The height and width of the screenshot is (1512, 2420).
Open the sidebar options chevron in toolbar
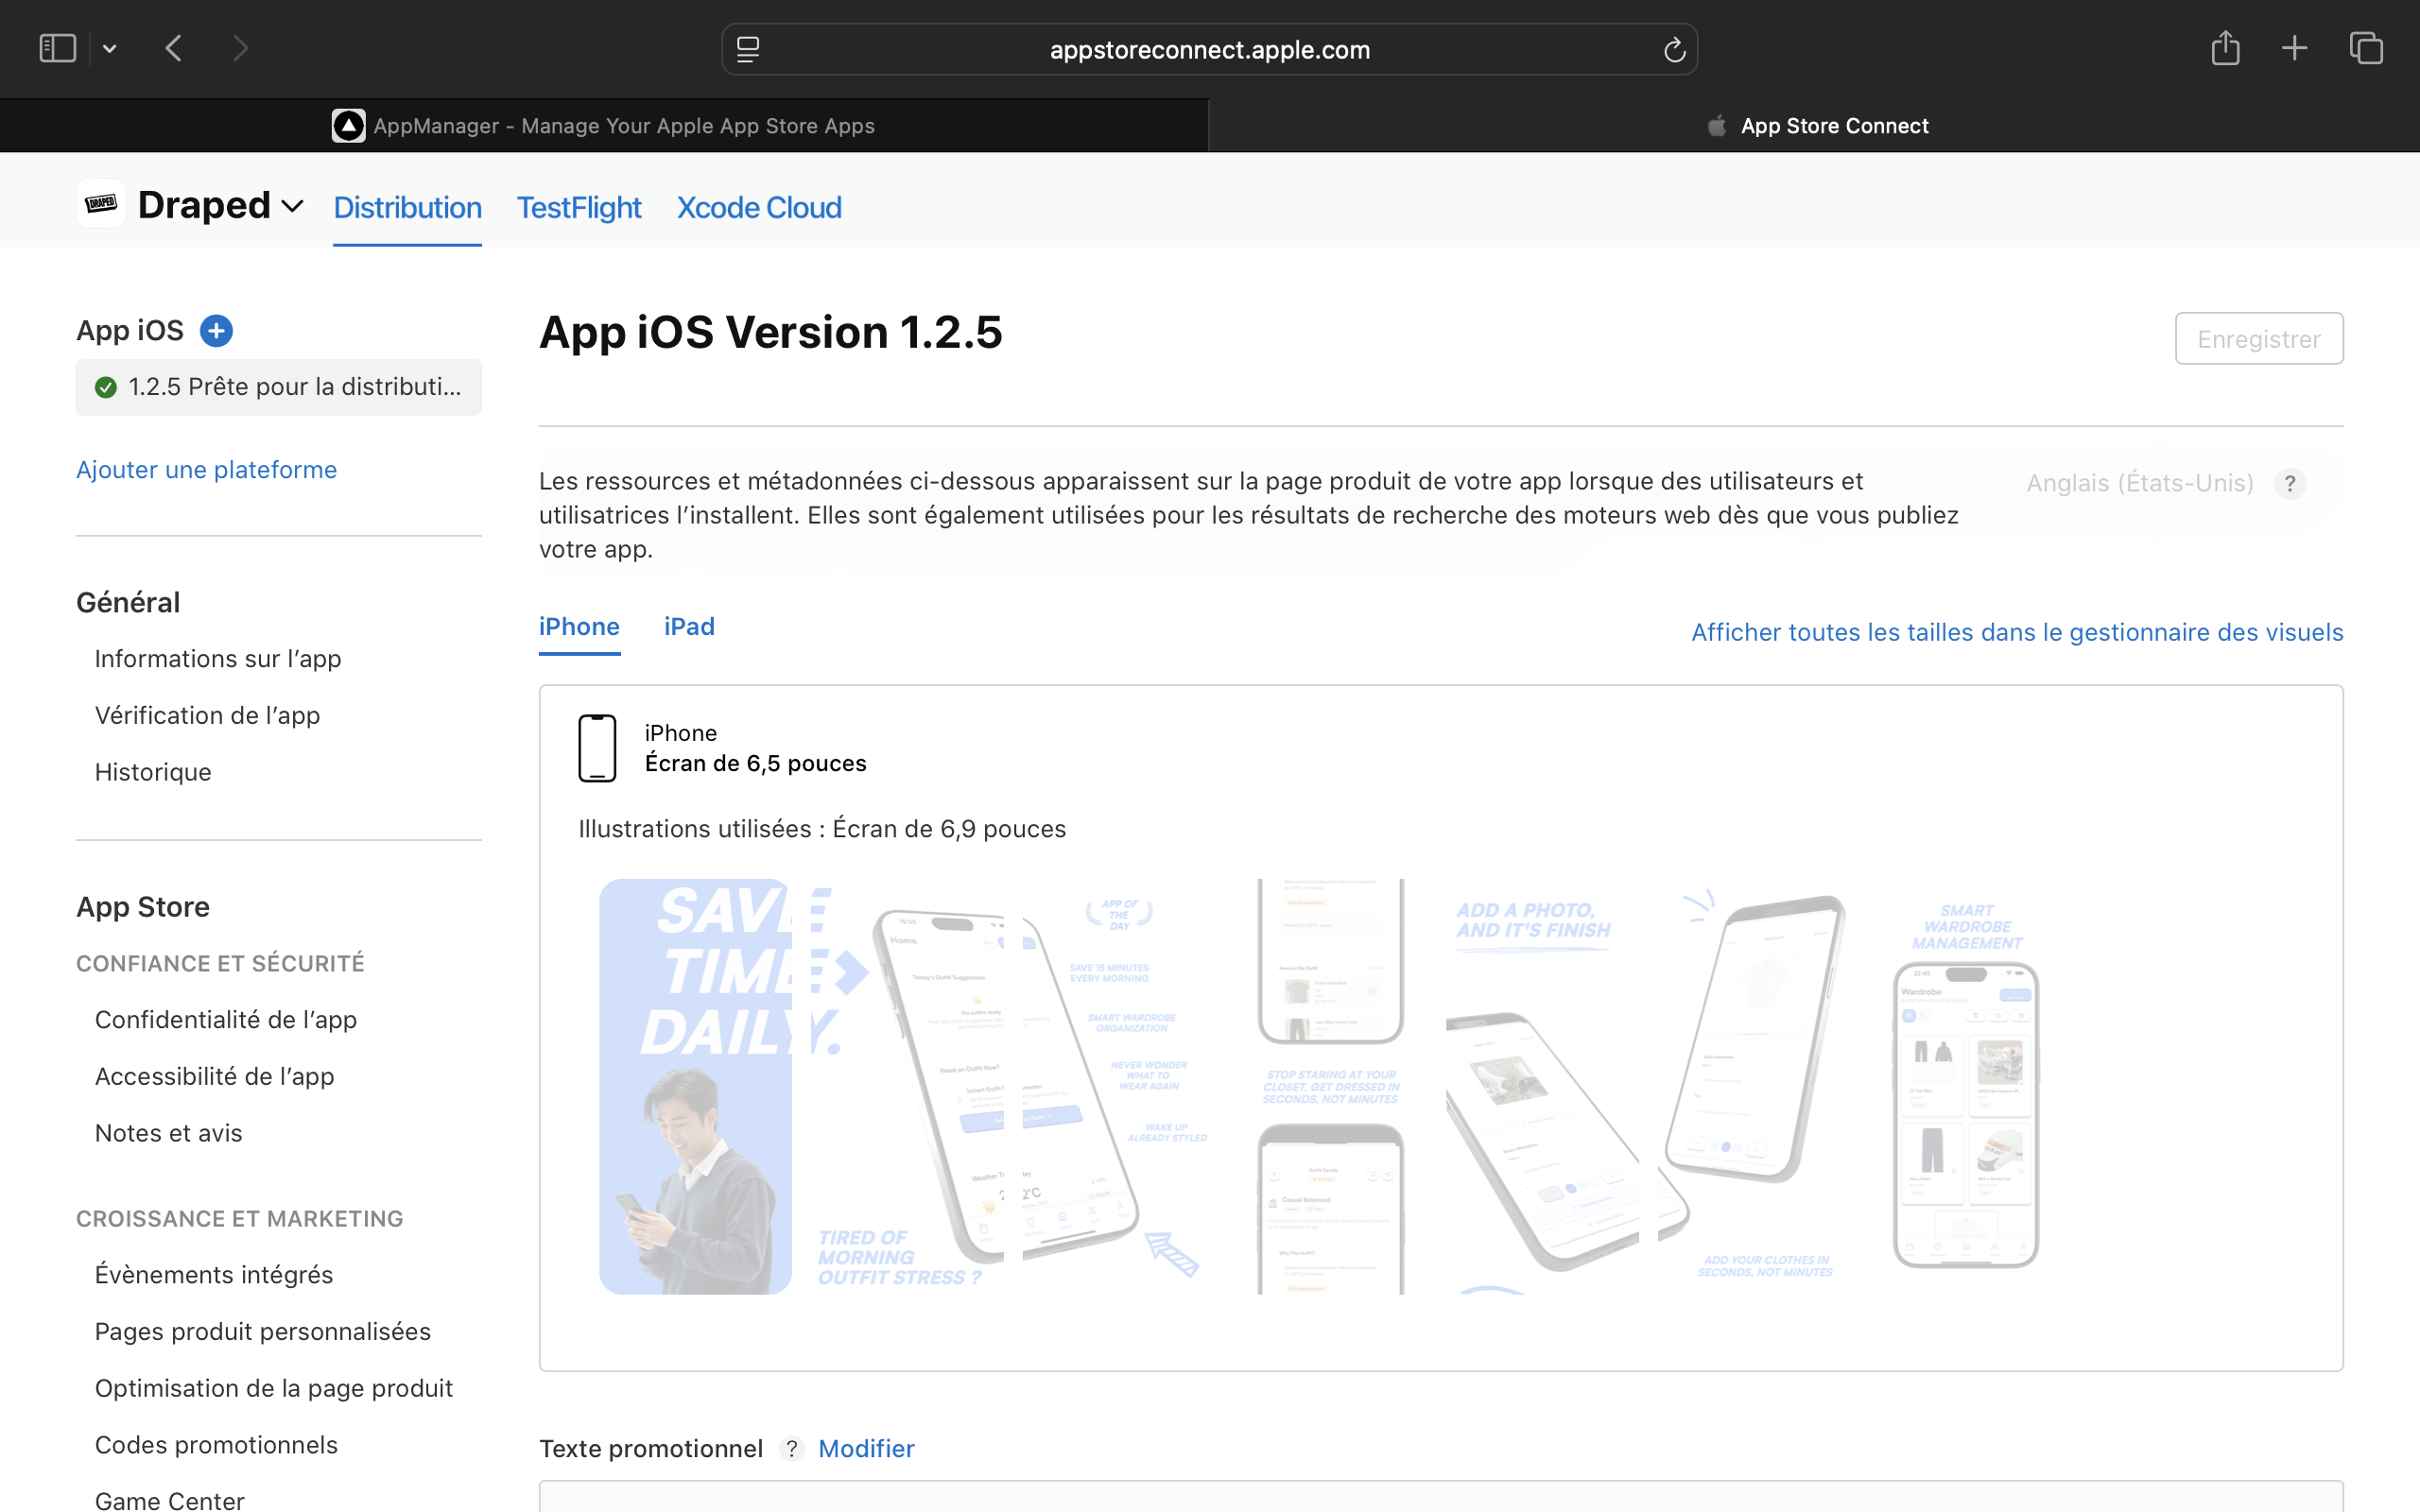click(x=110, y=48)
